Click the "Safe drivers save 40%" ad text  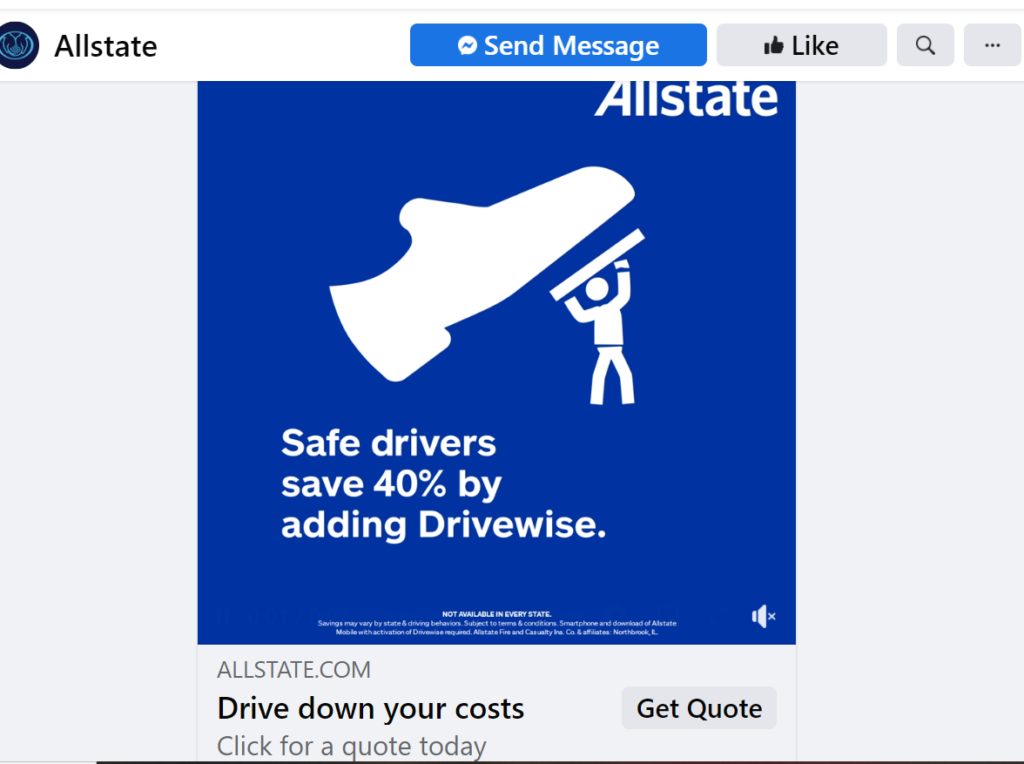pyautogui.click(x=443, y=484)
